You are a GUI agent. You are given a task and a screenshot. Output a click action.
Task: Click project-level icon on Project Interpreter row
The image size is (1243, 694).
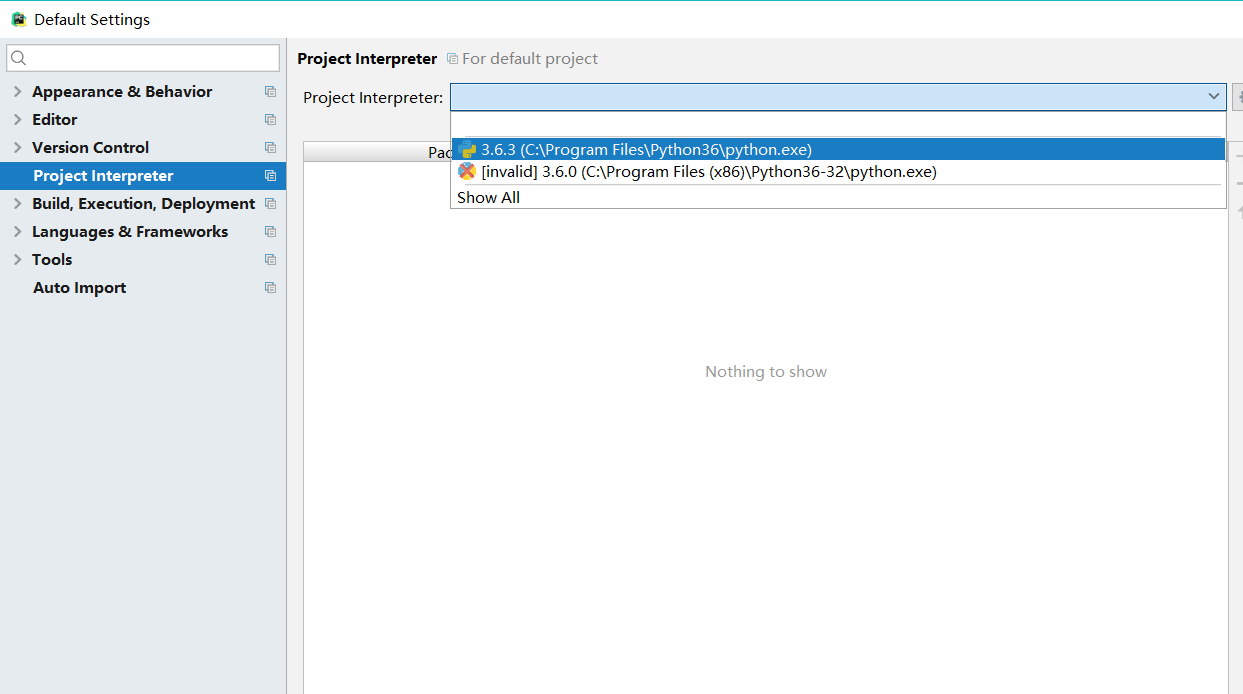coord(270,175)
